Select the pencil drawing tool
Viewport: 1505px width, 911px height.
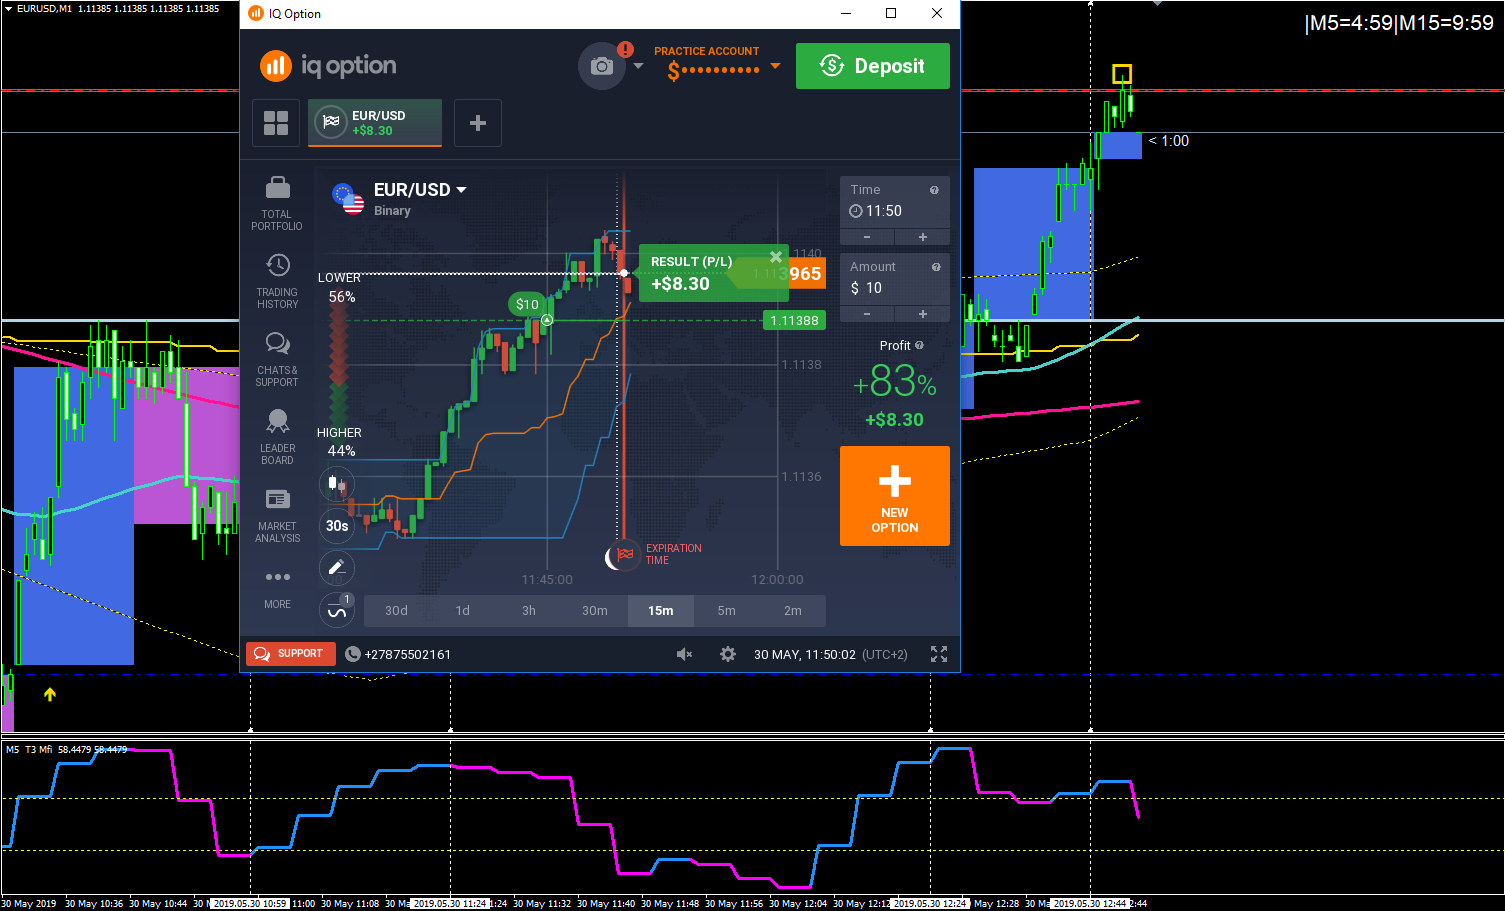point(337,568)
